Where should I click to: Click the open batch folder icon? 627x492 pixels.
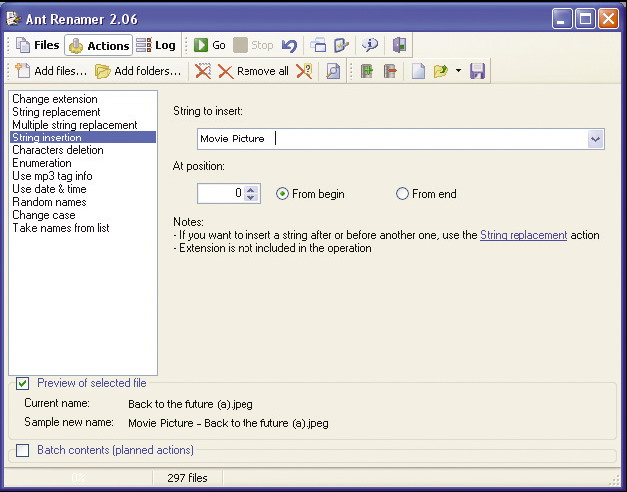441,71
